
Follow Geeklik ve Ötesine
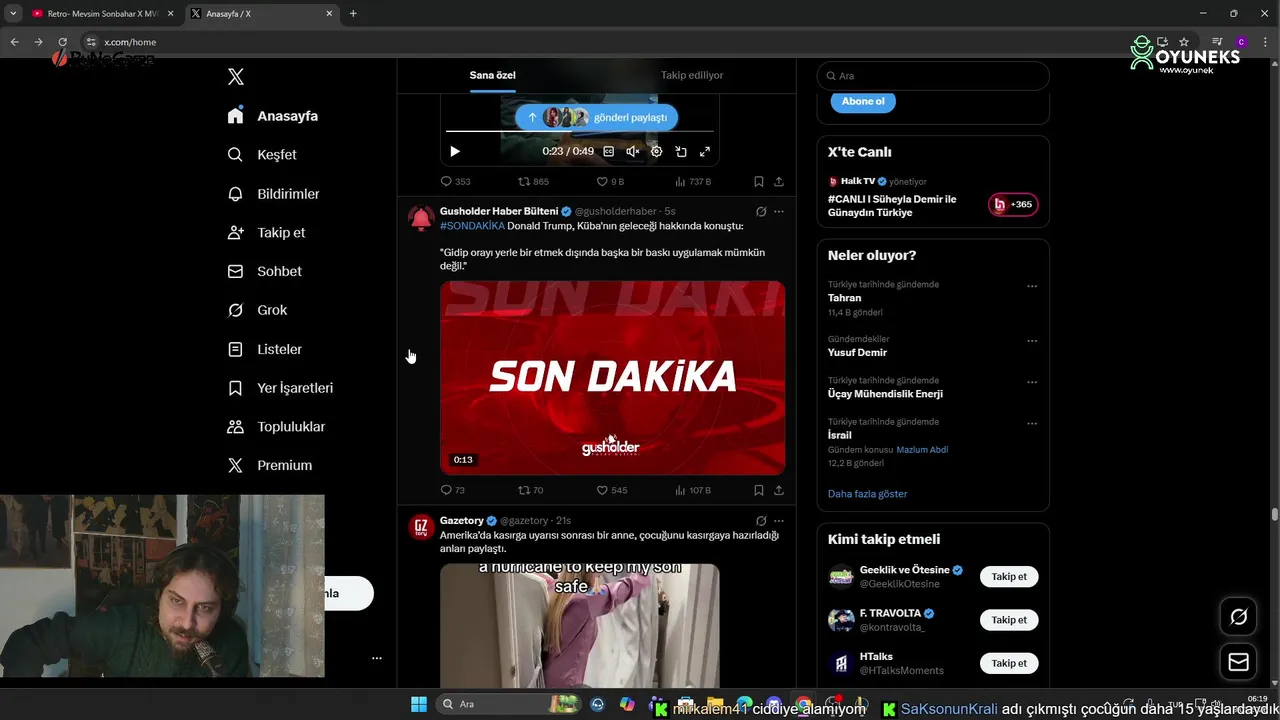tap(1009, 577)
